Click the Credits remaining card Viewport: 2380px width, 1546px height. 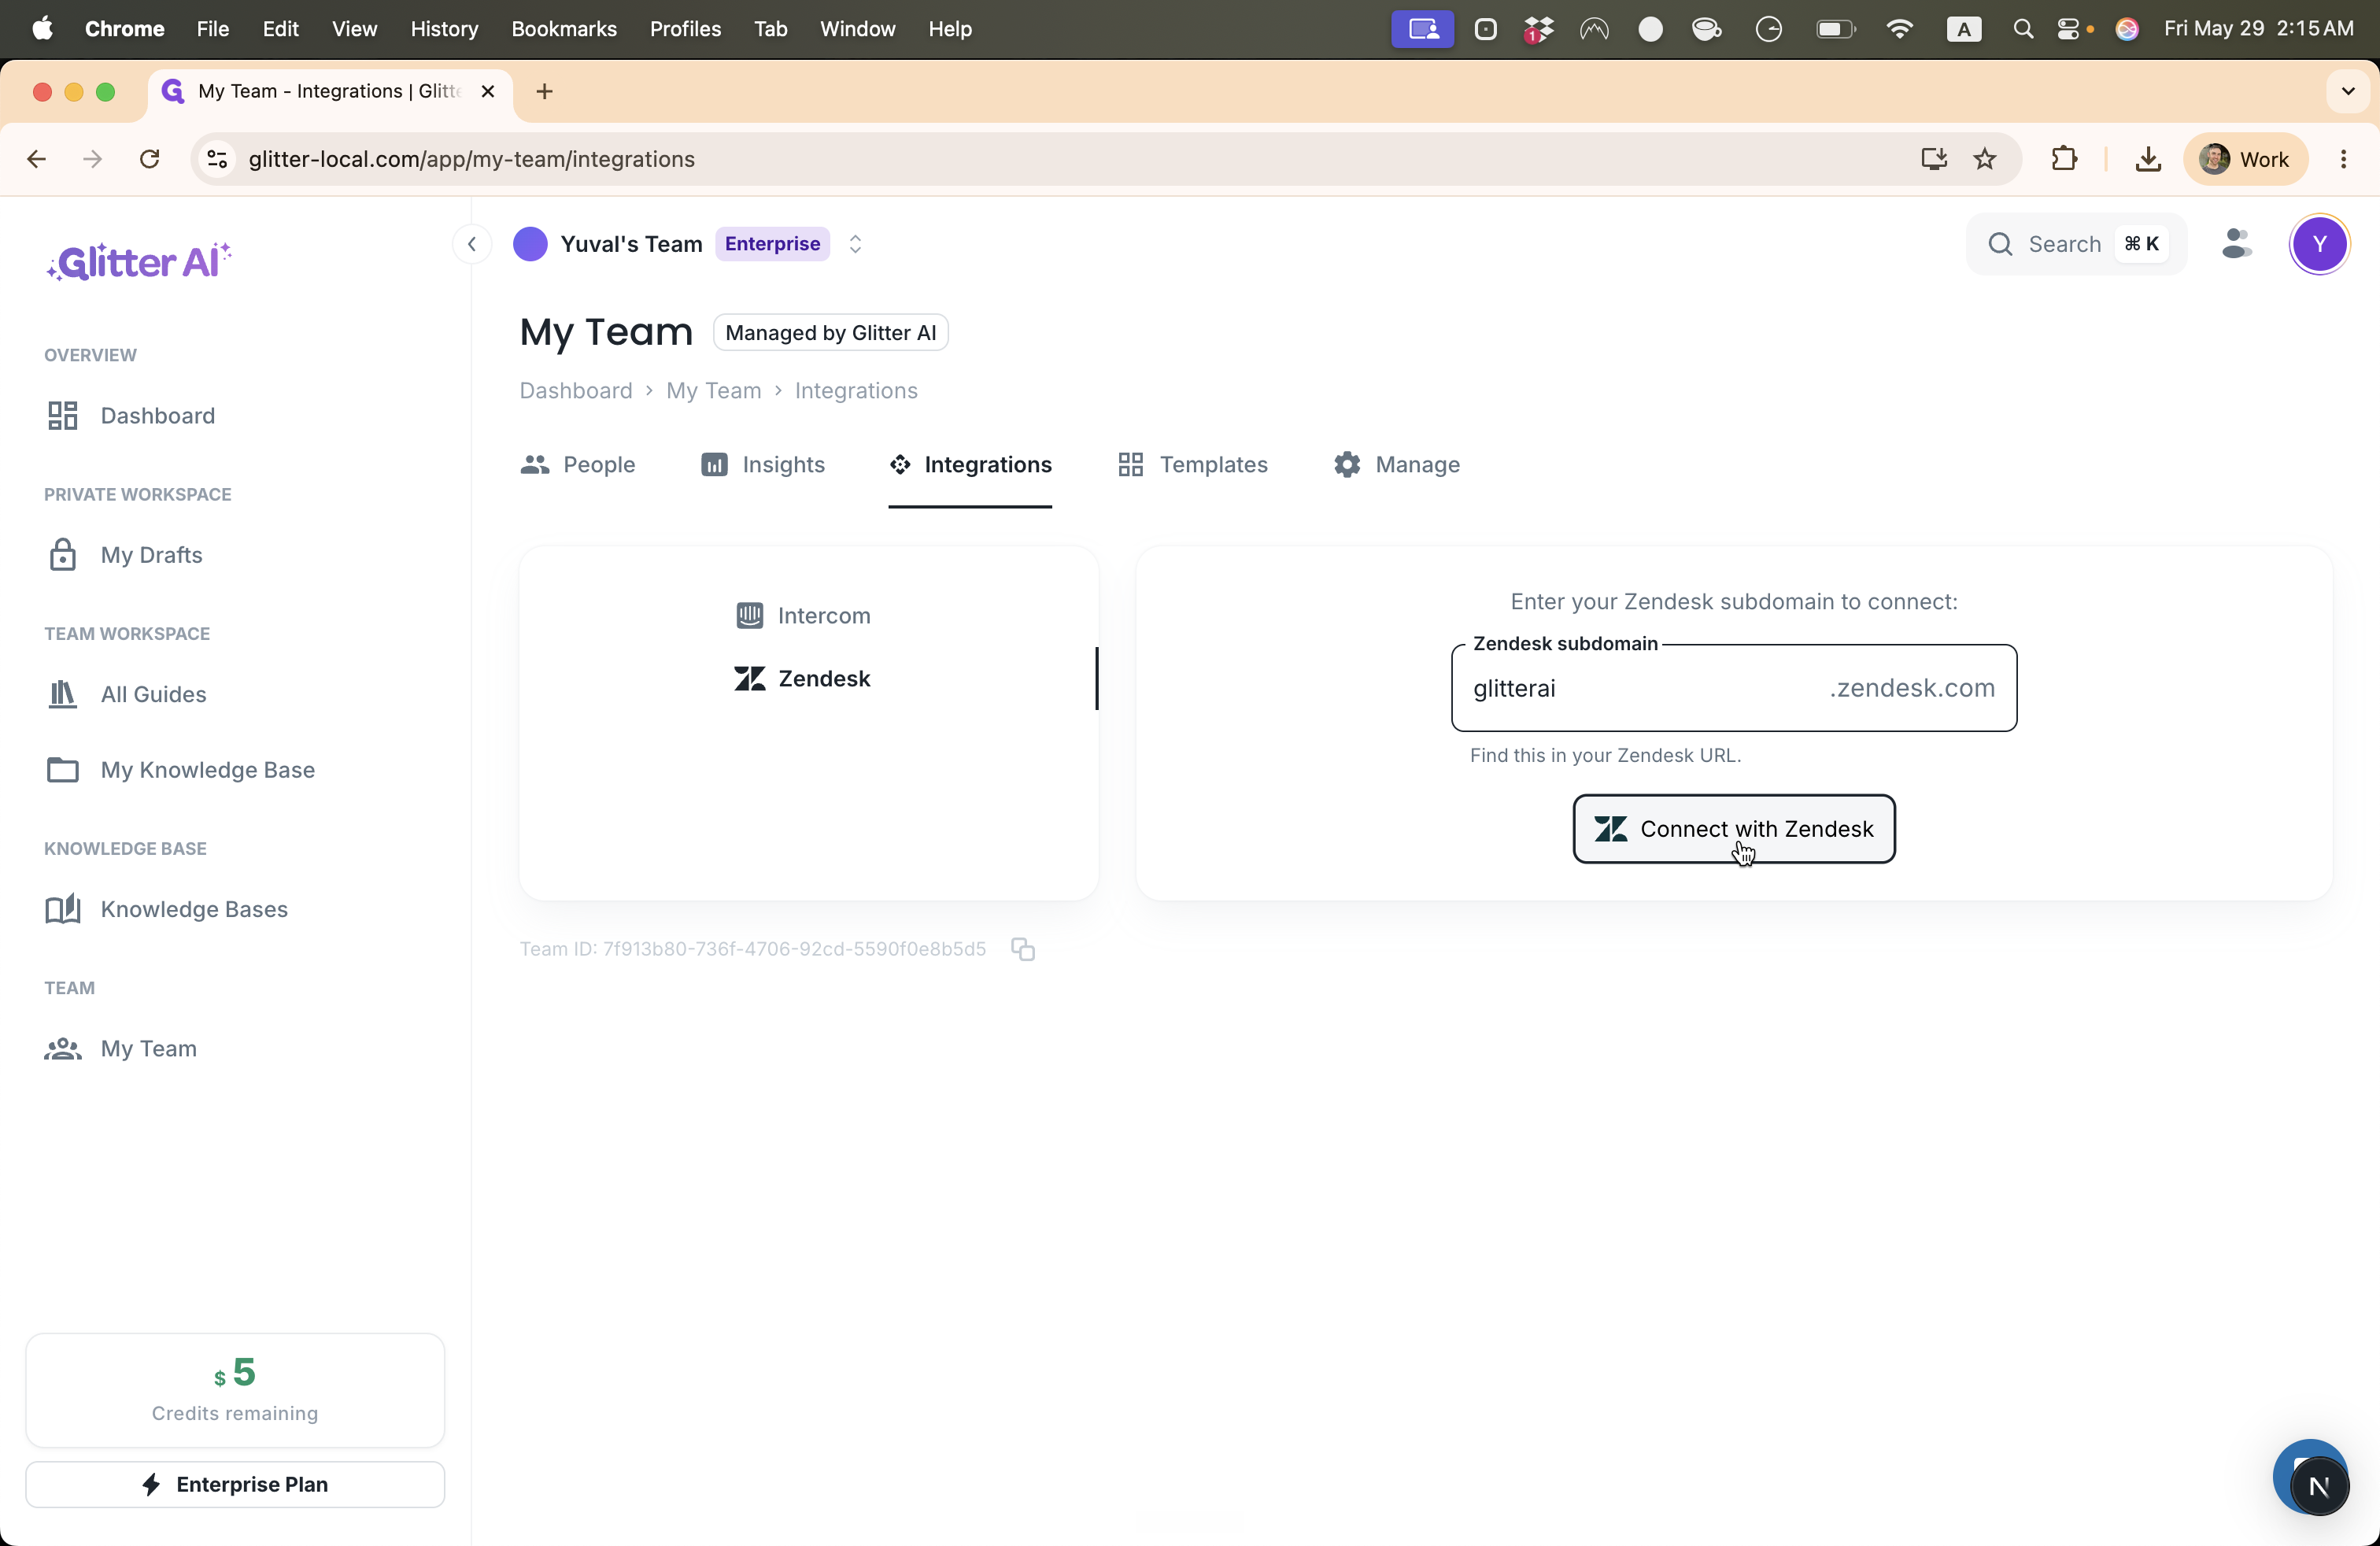235,1391
